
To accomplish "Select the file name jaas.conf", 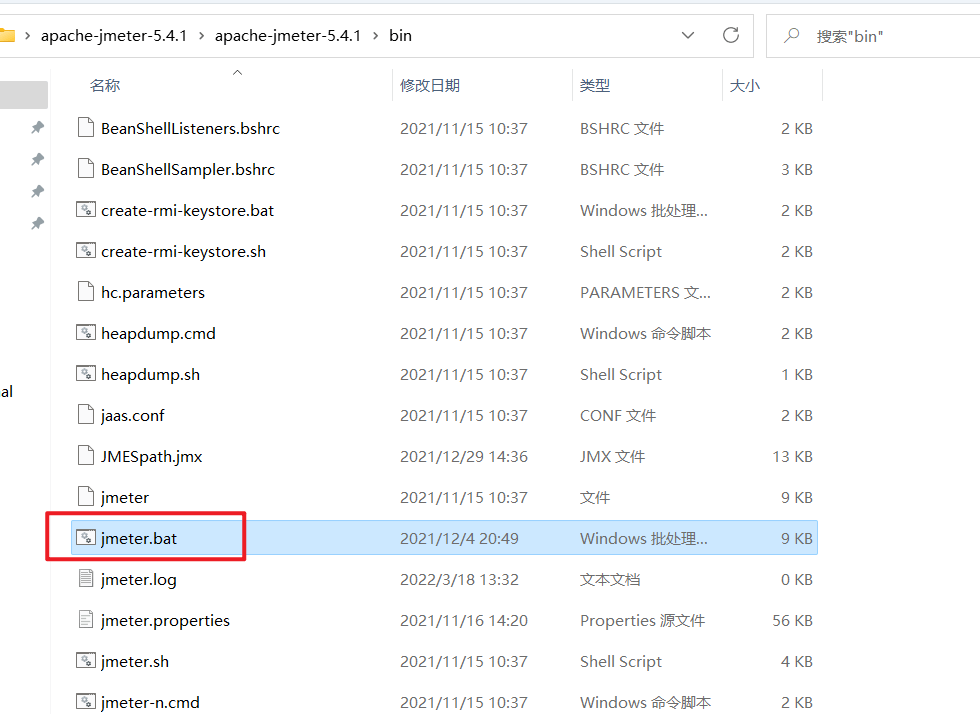I will (132, 416).
